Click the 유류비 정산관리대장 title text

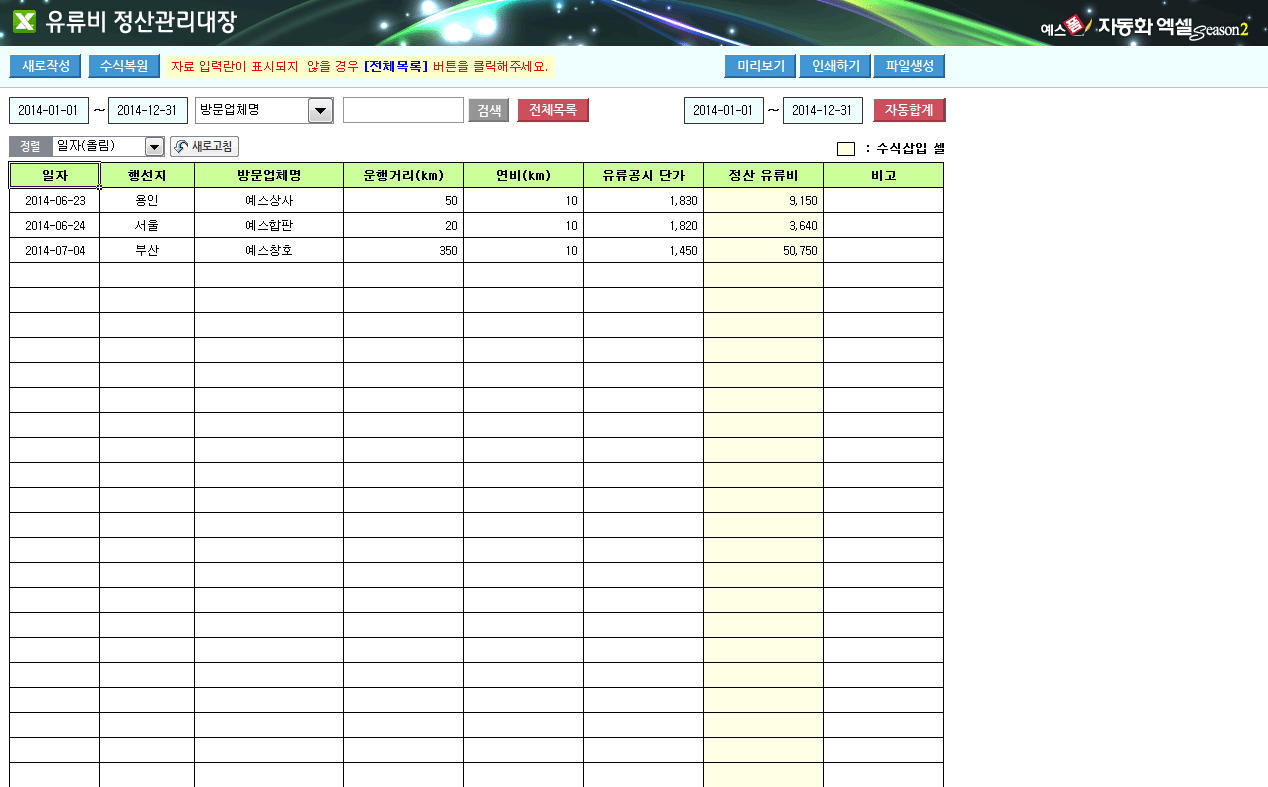141,22
